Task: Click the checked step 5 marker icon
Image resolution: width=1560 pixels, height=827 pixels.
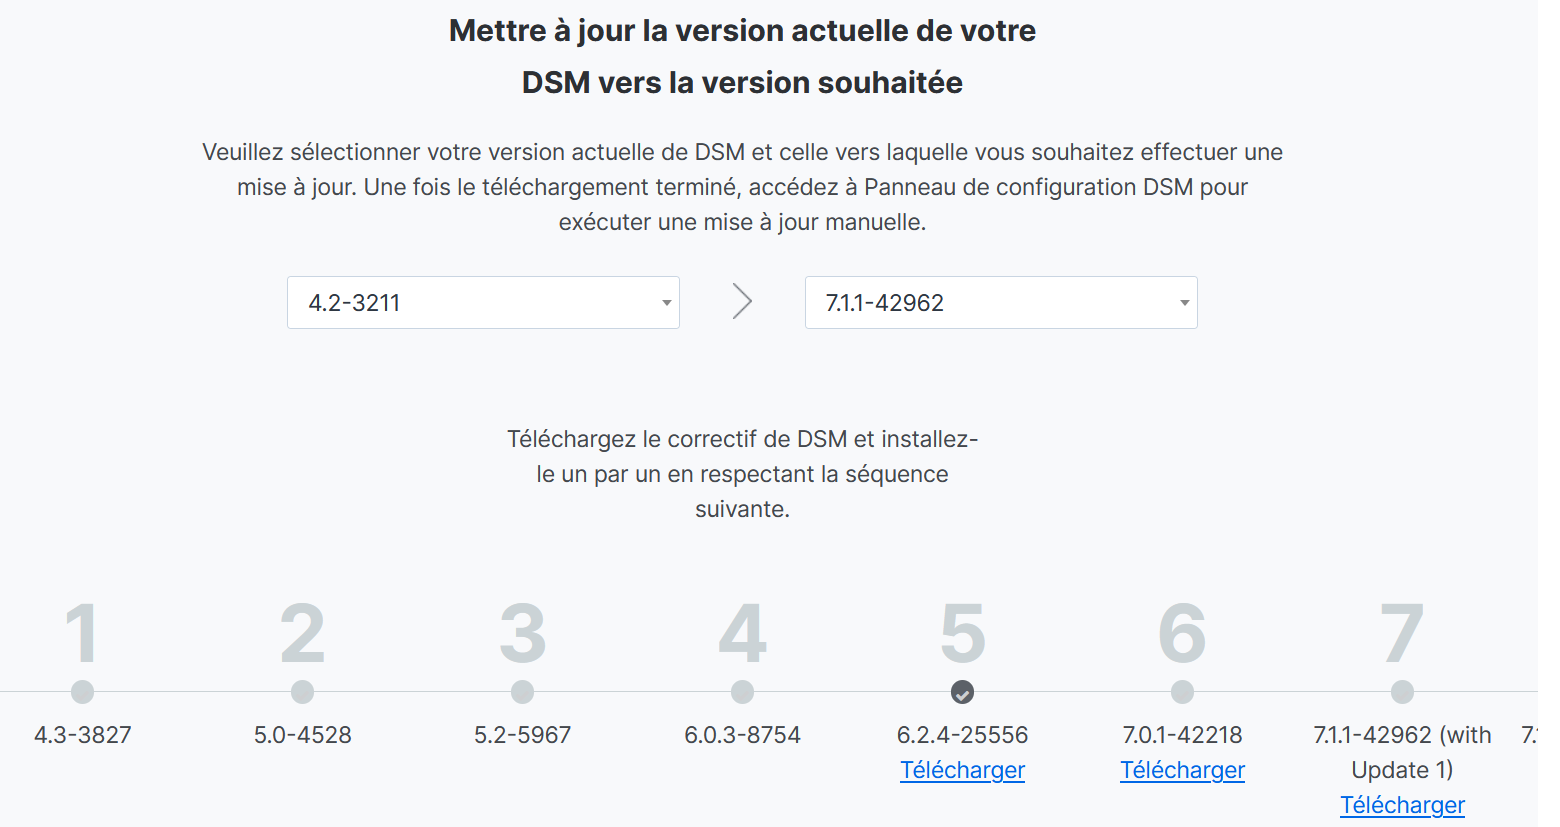Action: pos(962,692)
